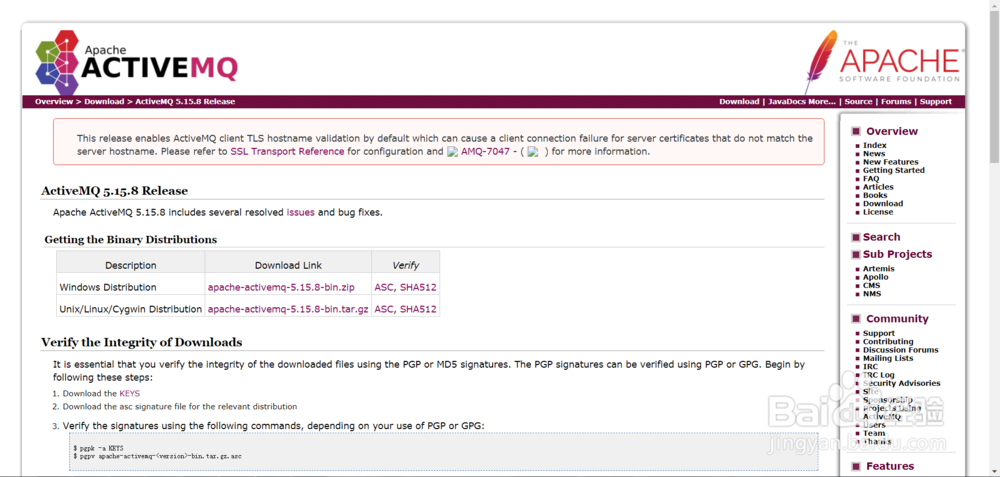This screenshot has width=1000, height=477.
Task: Open JavaDocs More... in the top navigation
Action: click(x=802, y=101)
